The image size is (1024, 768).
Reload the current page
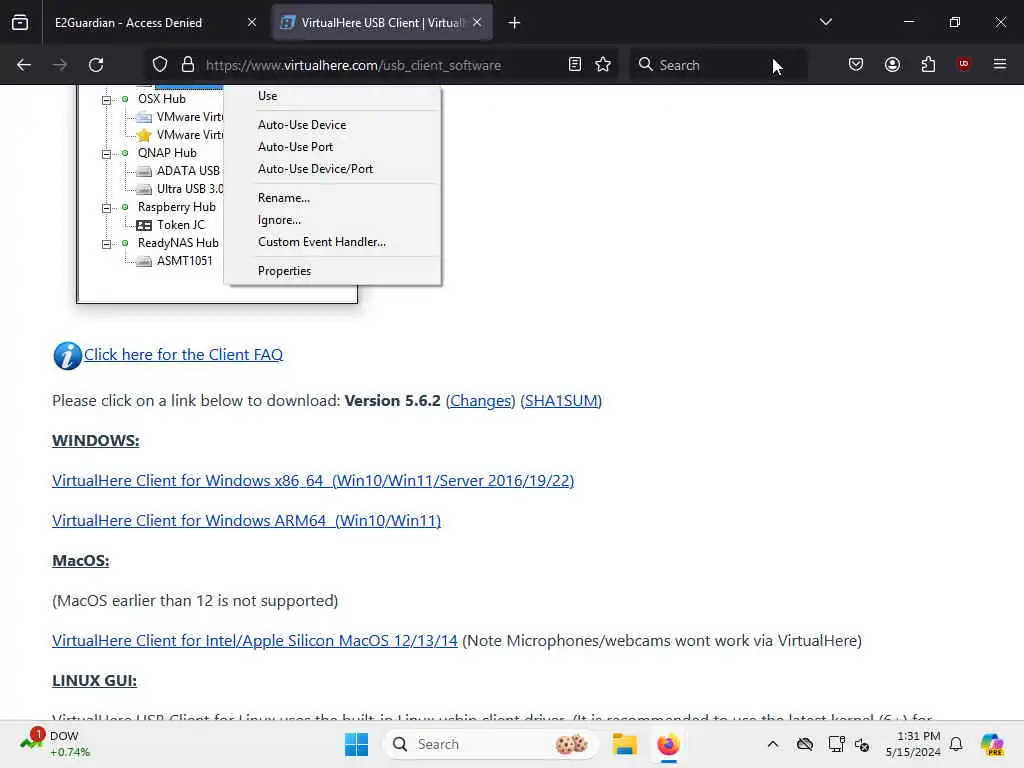point(96,65)
